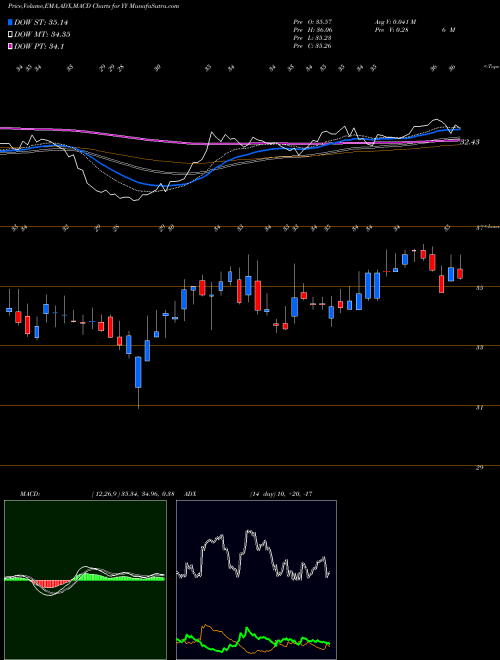Select the 'DOW ST: 35.14' legend text

click(x=41, y=22)
